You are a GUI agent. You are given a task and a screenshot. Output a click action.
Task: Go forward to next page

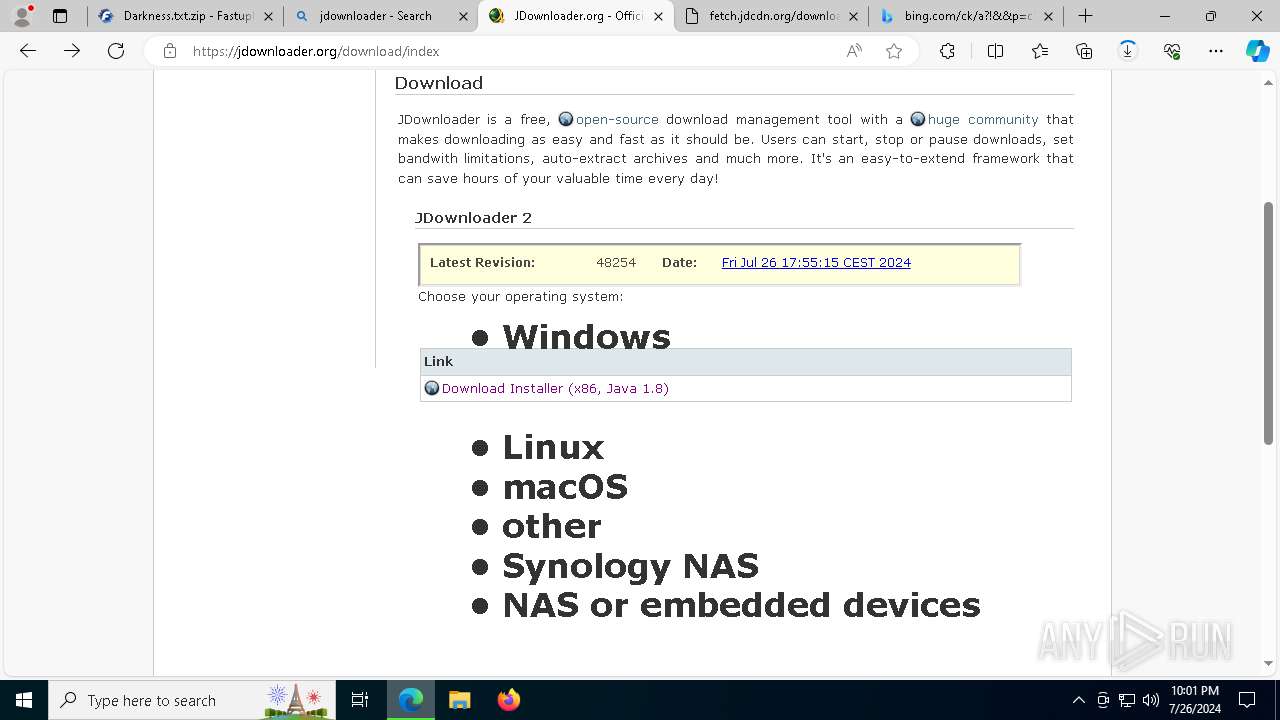[x=72, y=51]
